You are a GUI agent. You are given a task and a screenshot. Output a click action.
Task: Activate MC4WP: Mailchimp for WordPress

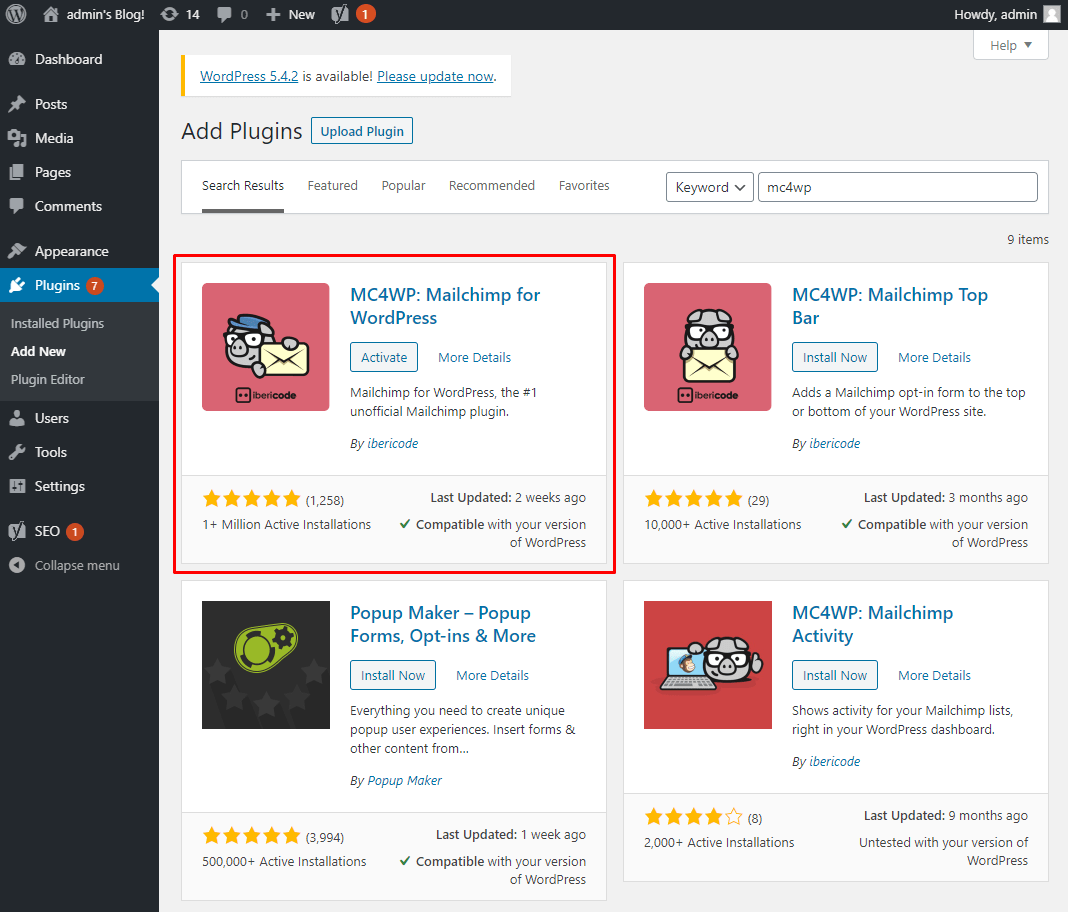[384, 358]
